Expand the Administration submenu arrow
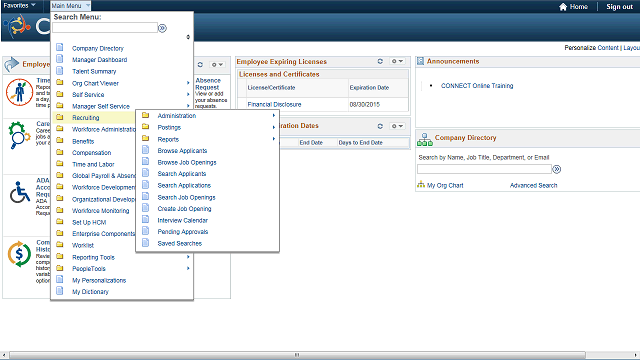Viewport: 640px width, 360px height. pos(274,116)
